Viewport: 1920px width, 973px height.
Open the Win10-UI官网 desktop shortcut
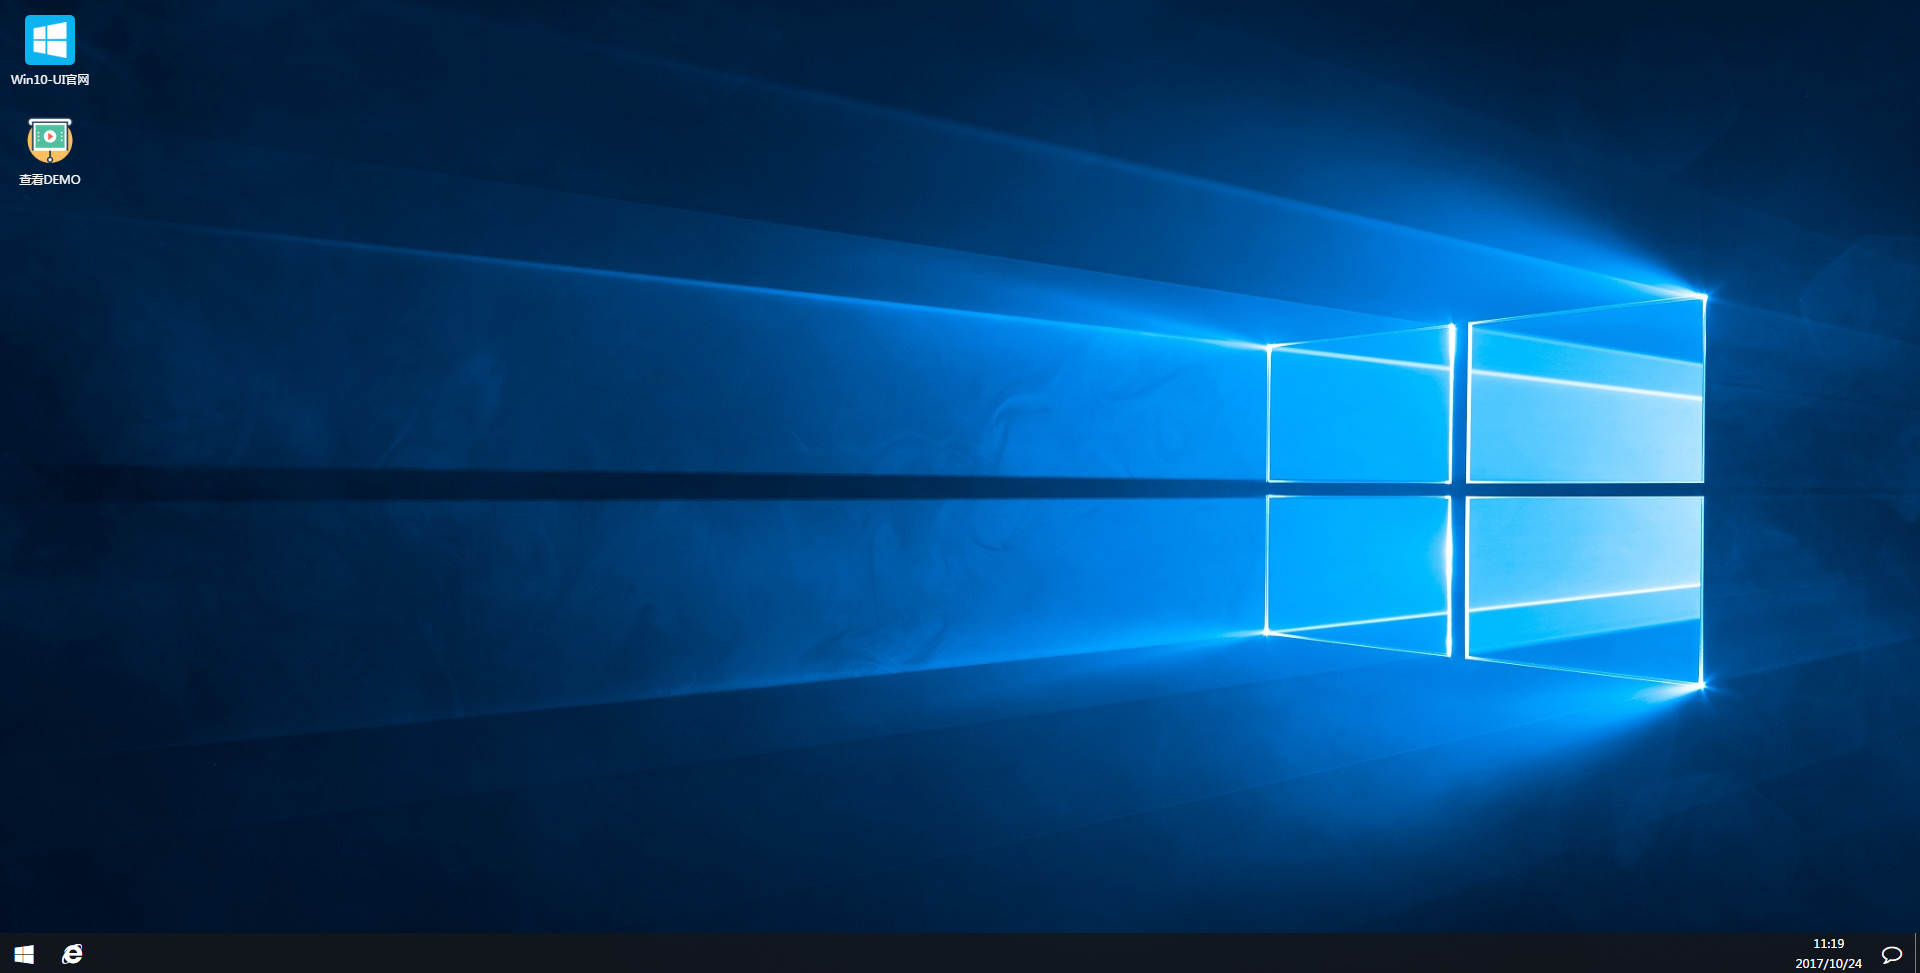coord(49,40)
